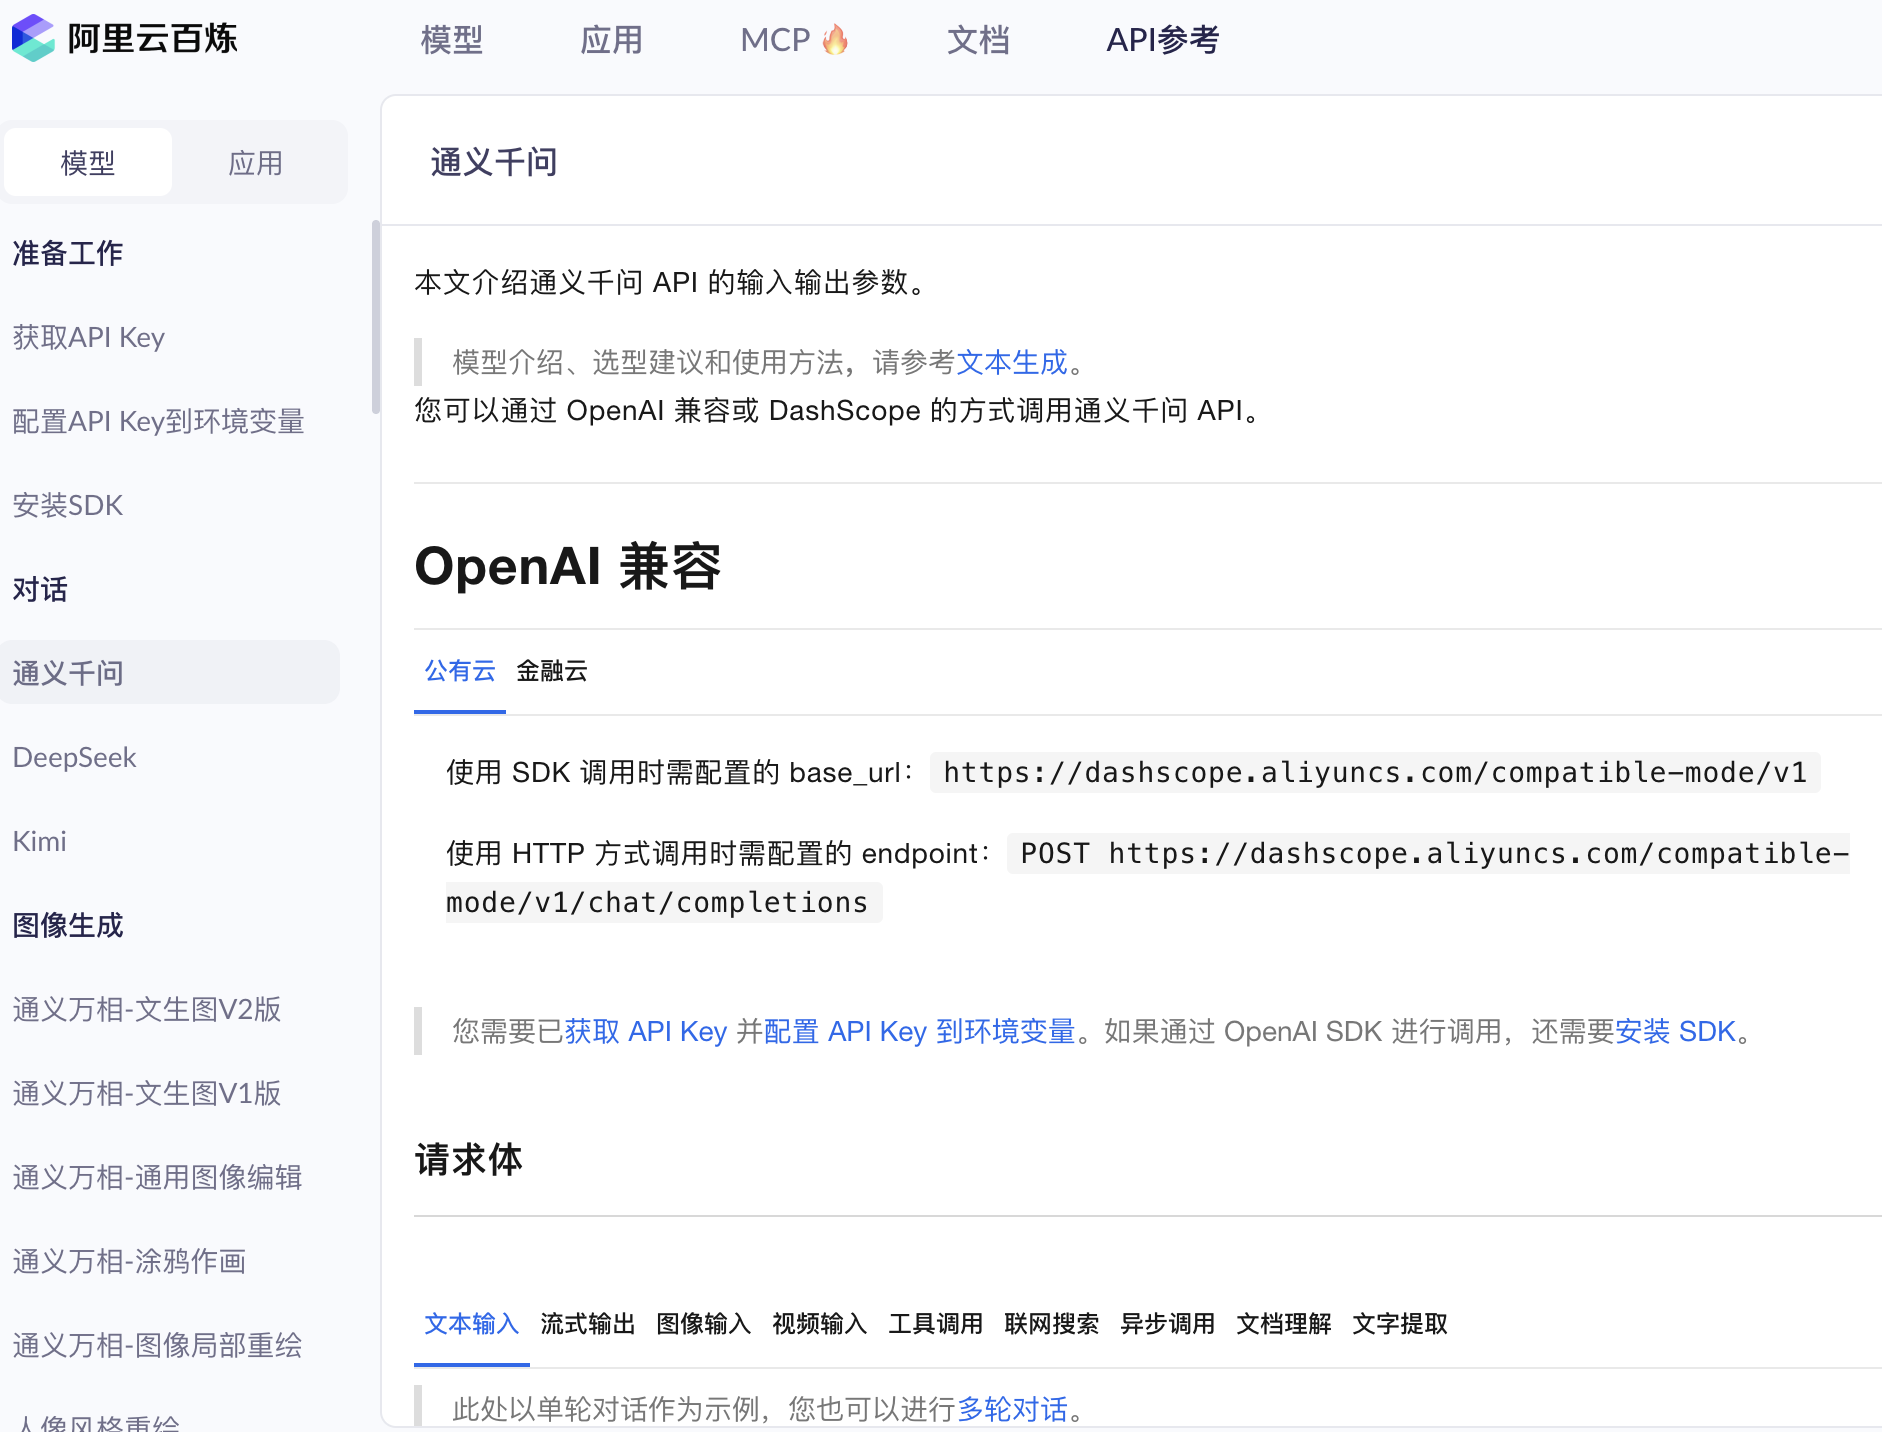1882x1432 pixels.
Task: Follow the 文本生成 link
Action: tap(1011, 362)
